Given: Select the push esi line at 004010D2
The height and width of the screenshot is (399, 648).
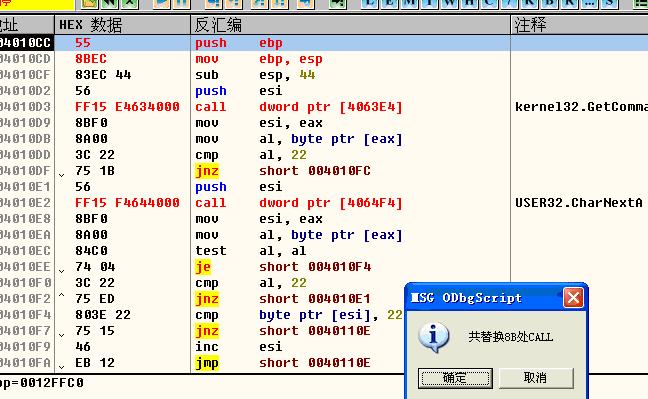Looking at the screenshot, I should pos(239,91).
